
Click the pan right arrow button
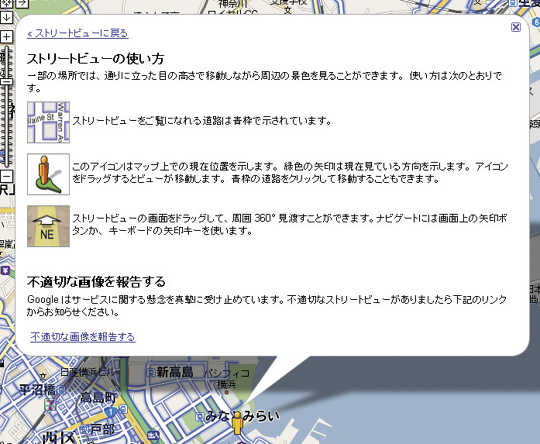tap(22, 3)
